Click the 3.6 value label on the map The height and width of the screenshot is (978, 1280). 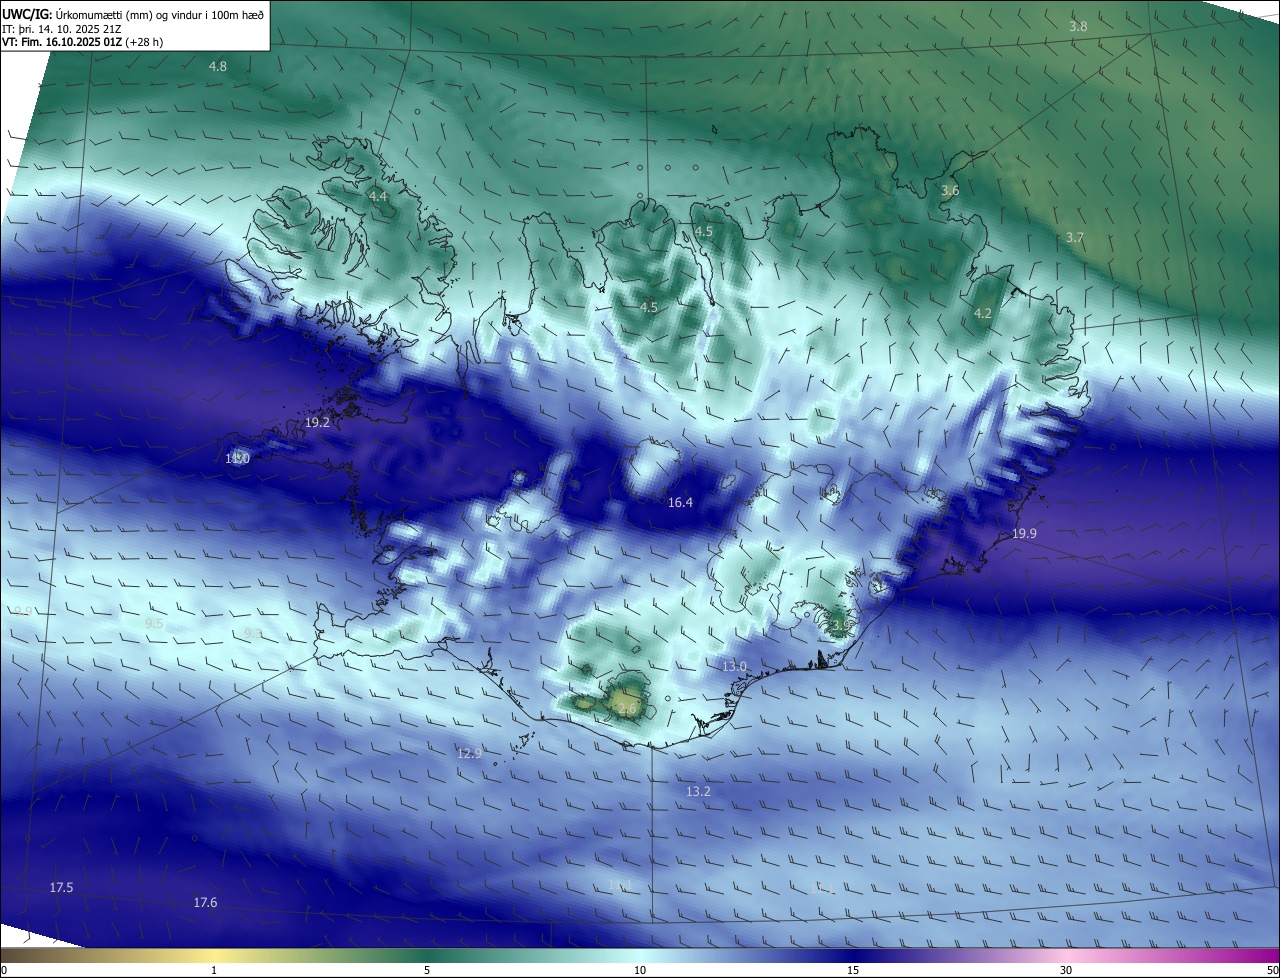[x=950, y=190]
